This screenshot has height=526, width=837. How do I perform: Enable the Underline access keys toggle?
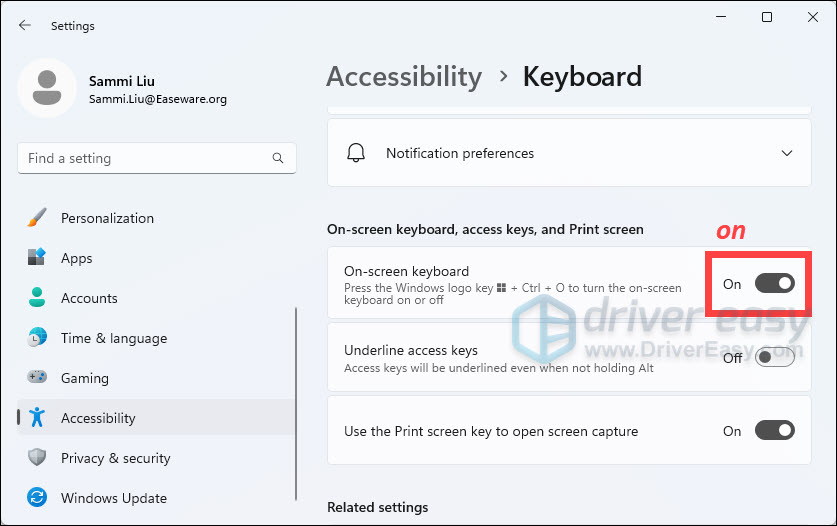pos(774,357)
